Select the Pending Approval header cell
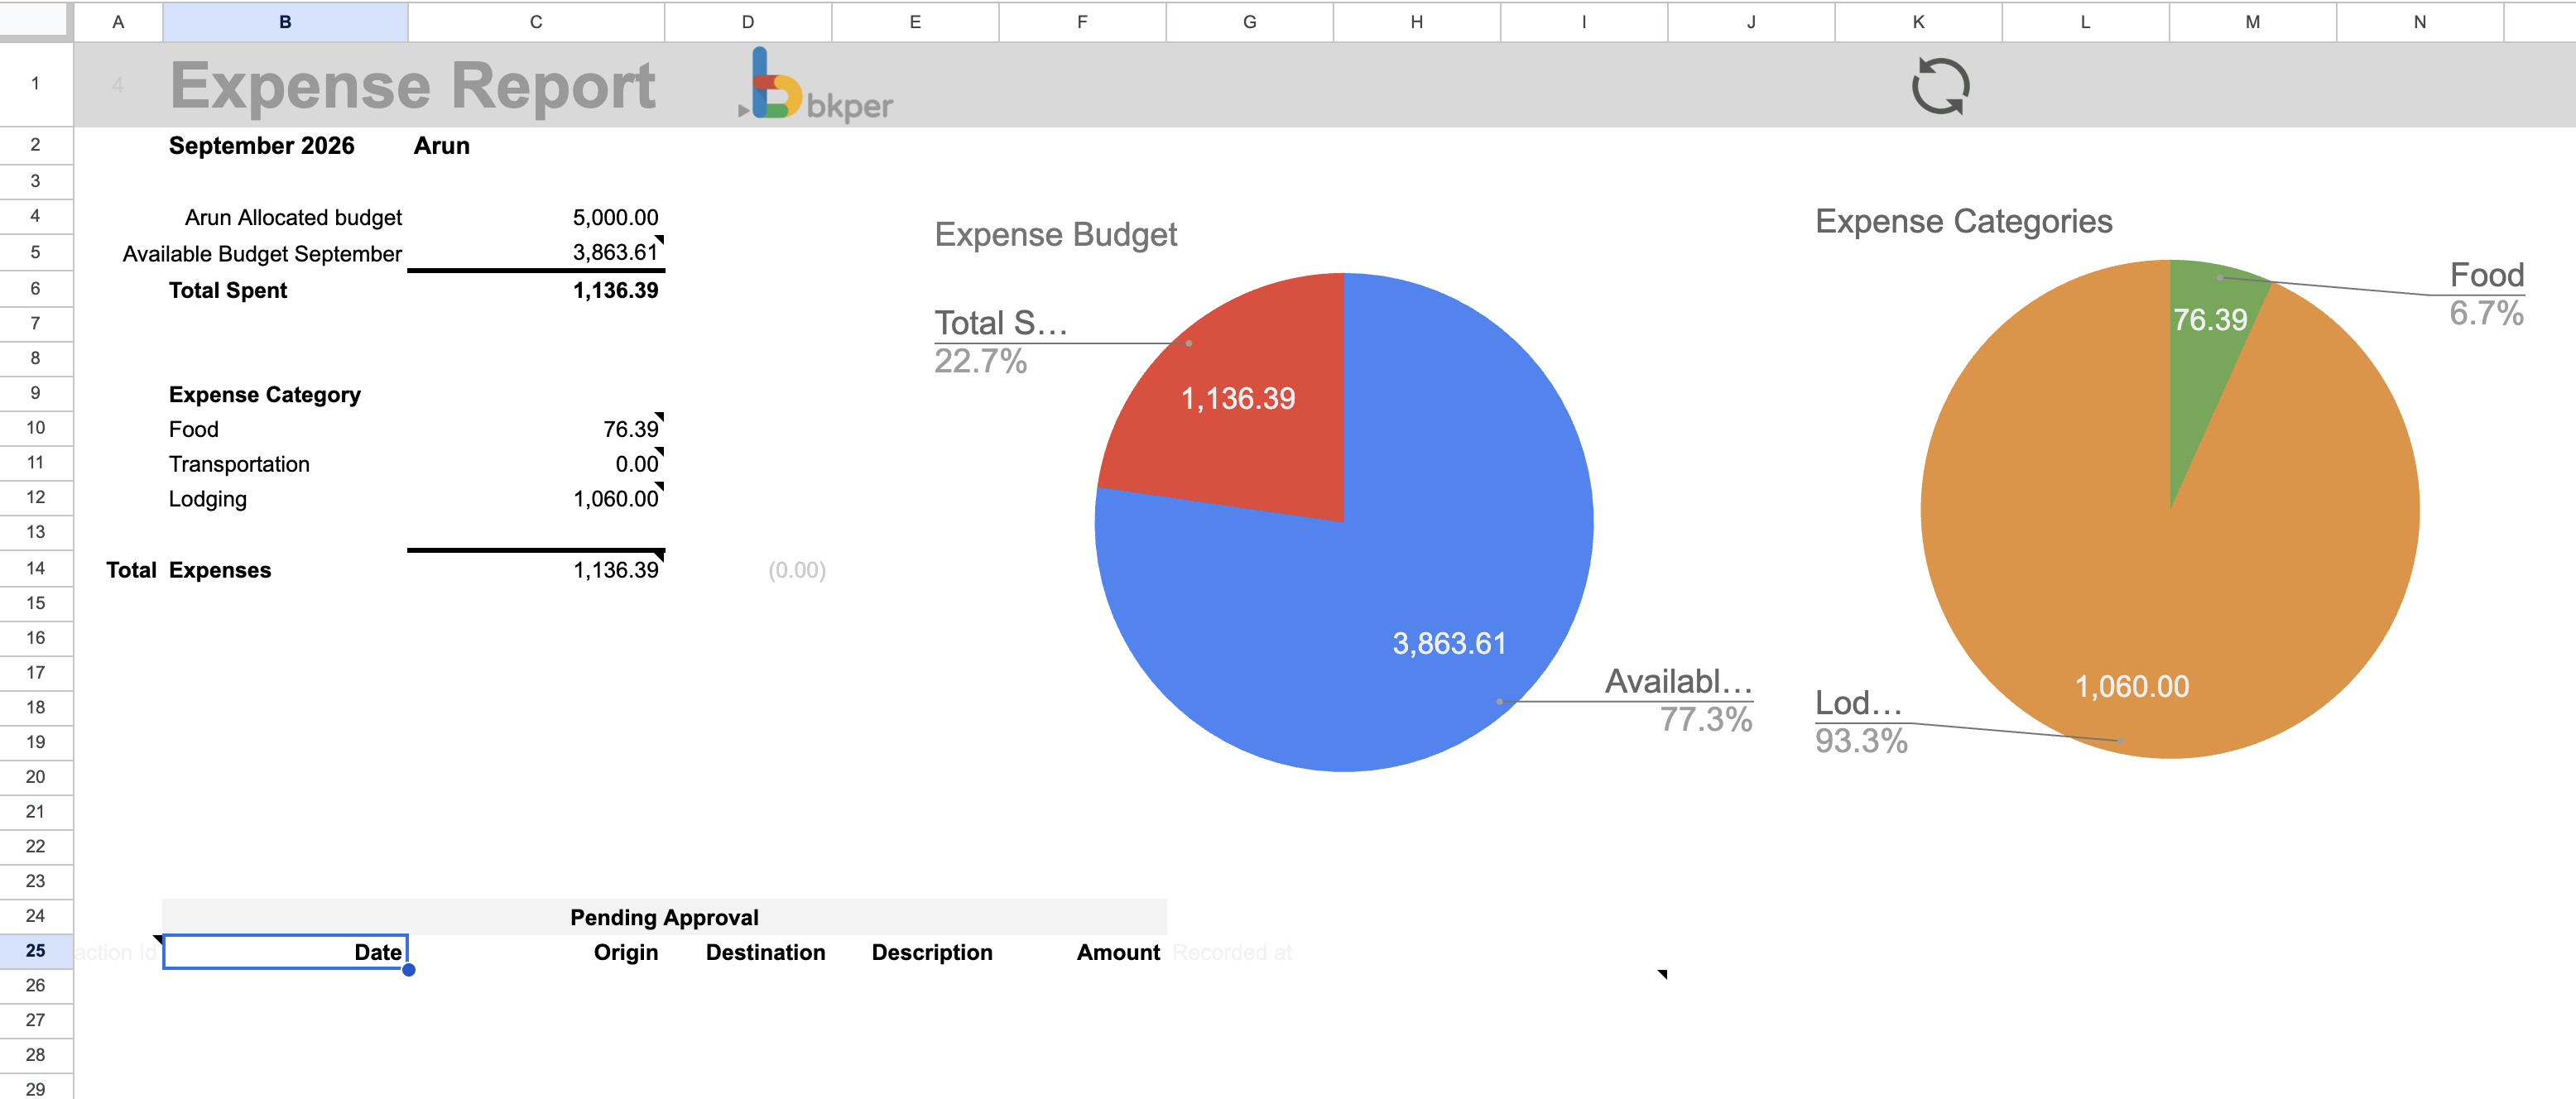 pos(663,916)
